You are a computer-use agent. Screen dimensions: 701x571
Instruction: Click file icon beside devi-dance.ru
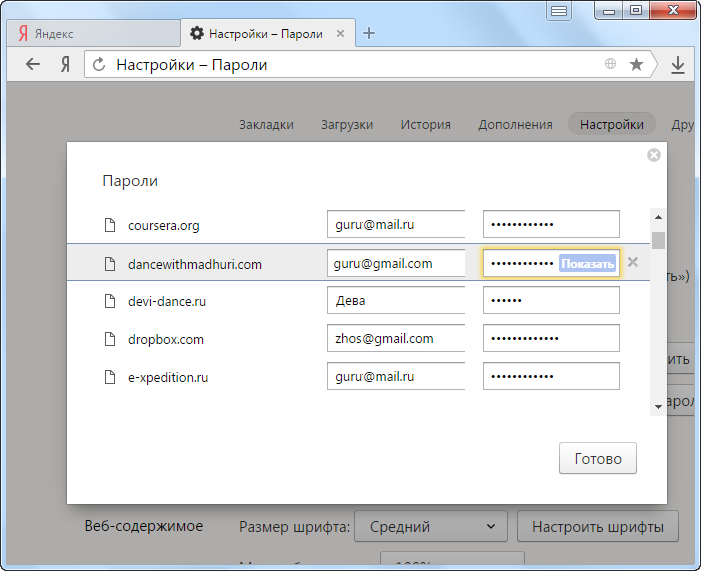click(x=110, y=301)
